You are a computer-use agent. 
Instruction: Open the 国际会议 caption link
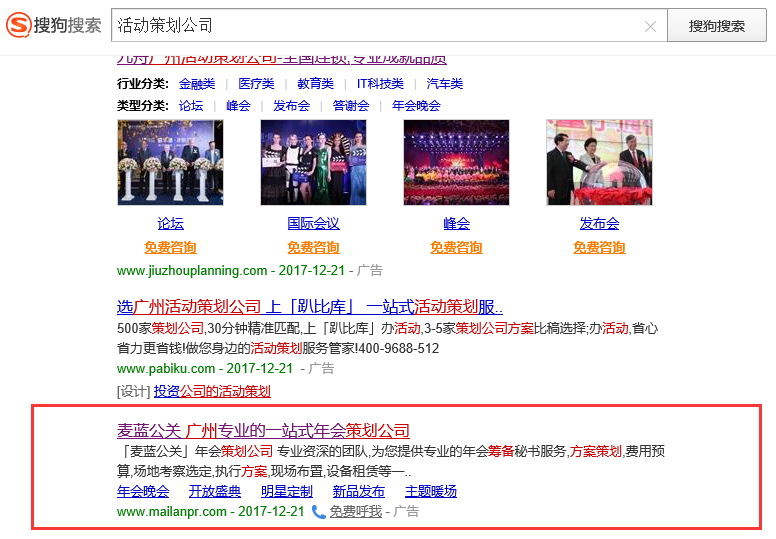(313, 223)
